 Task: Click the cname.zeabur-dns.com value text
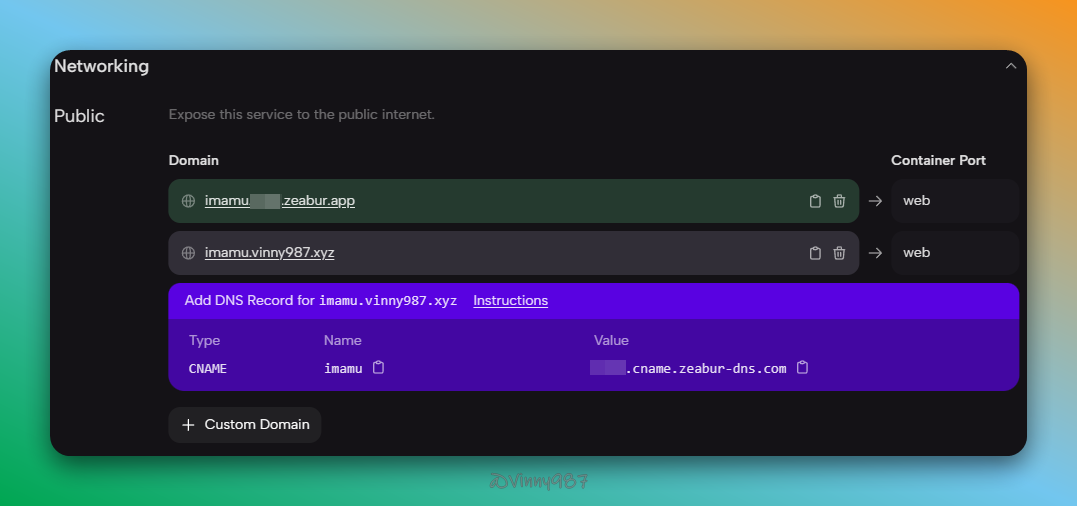click(706, 368)
